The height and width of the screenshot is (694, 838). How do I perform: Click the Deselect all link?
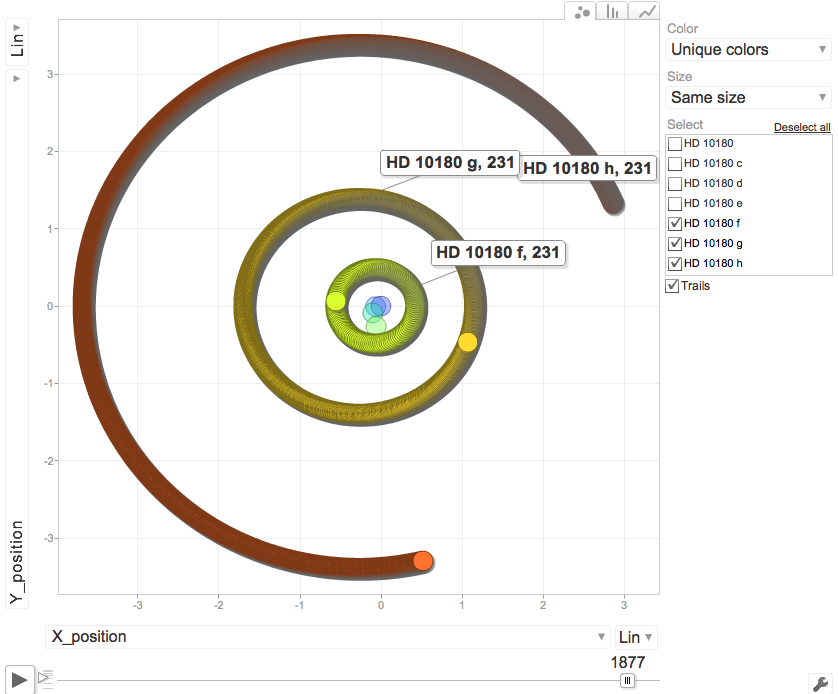802,127
